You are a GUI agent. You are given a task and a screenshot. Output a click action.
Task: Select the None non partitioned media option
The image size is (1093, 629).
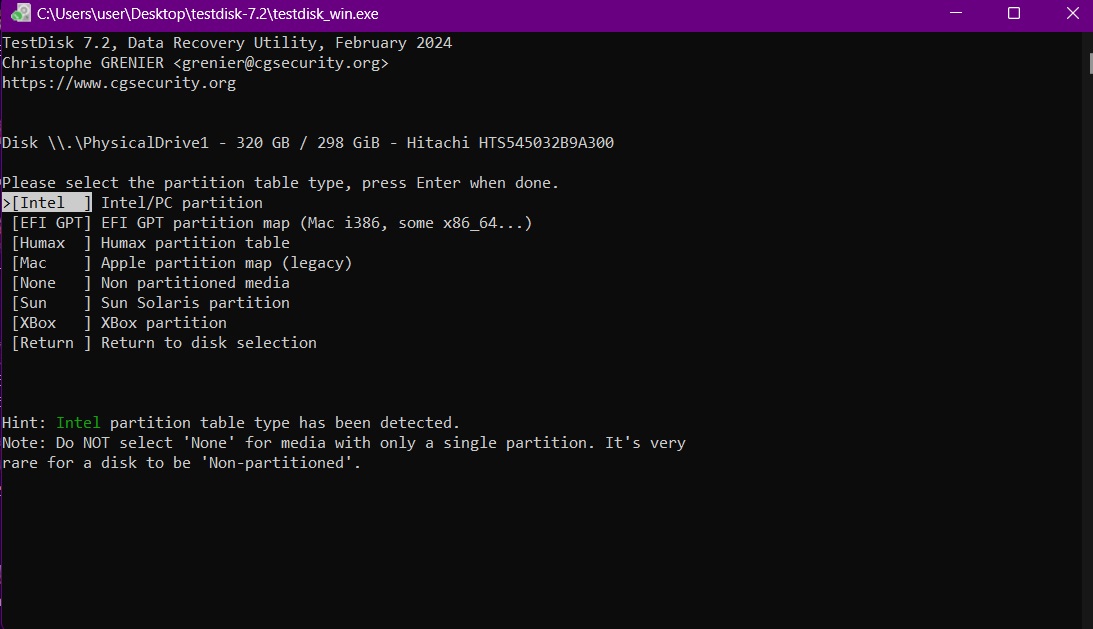tap(151, 283)
